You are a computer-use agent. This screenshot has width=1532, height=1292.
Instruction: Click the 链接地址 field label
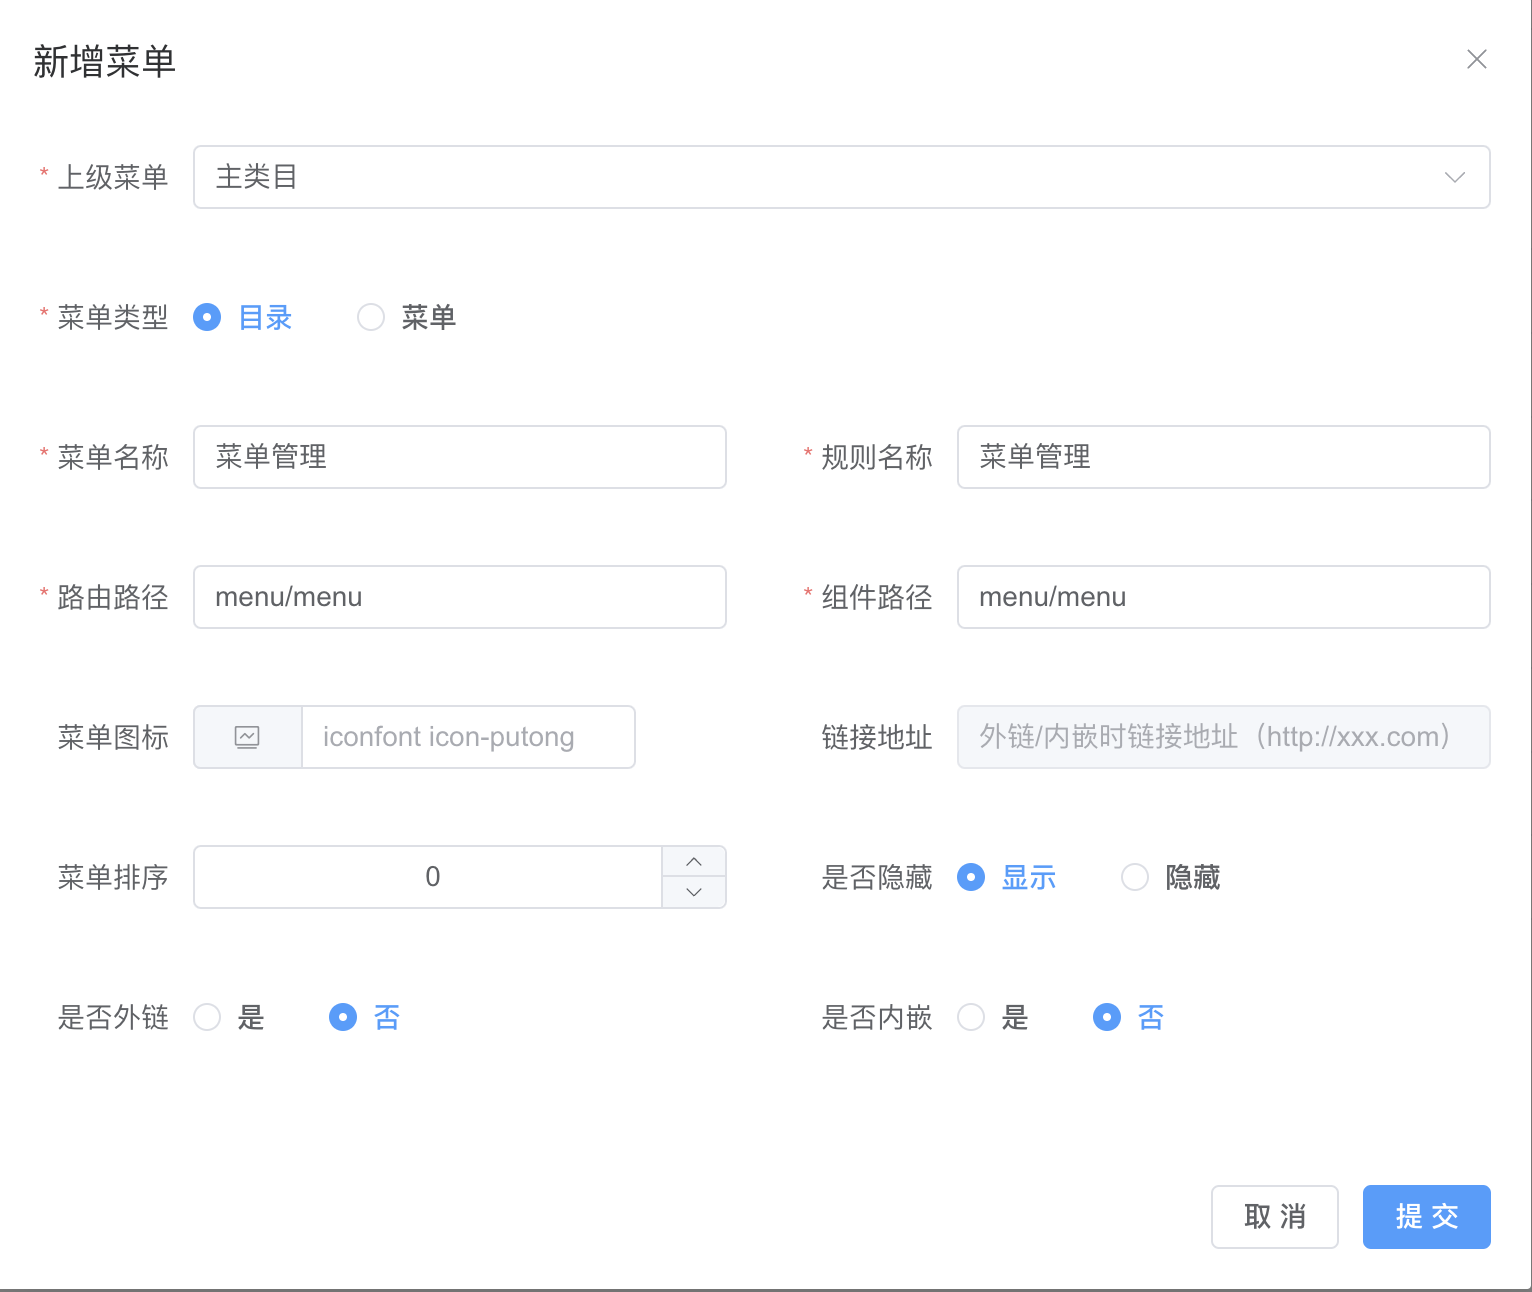pos(877,737)
